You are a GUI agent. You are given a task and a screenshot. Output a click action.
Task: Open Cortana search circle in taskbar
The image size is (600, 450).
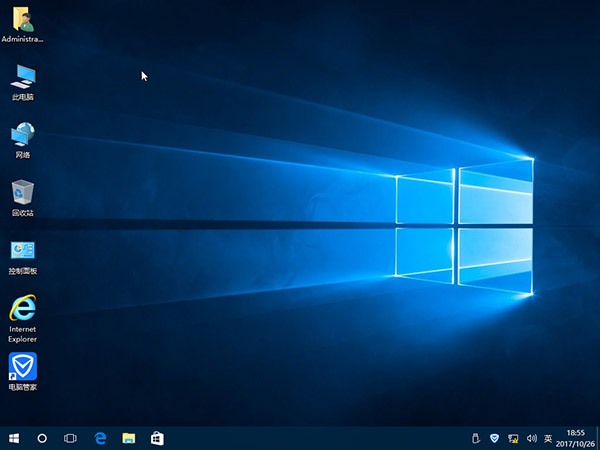[42, 438]
